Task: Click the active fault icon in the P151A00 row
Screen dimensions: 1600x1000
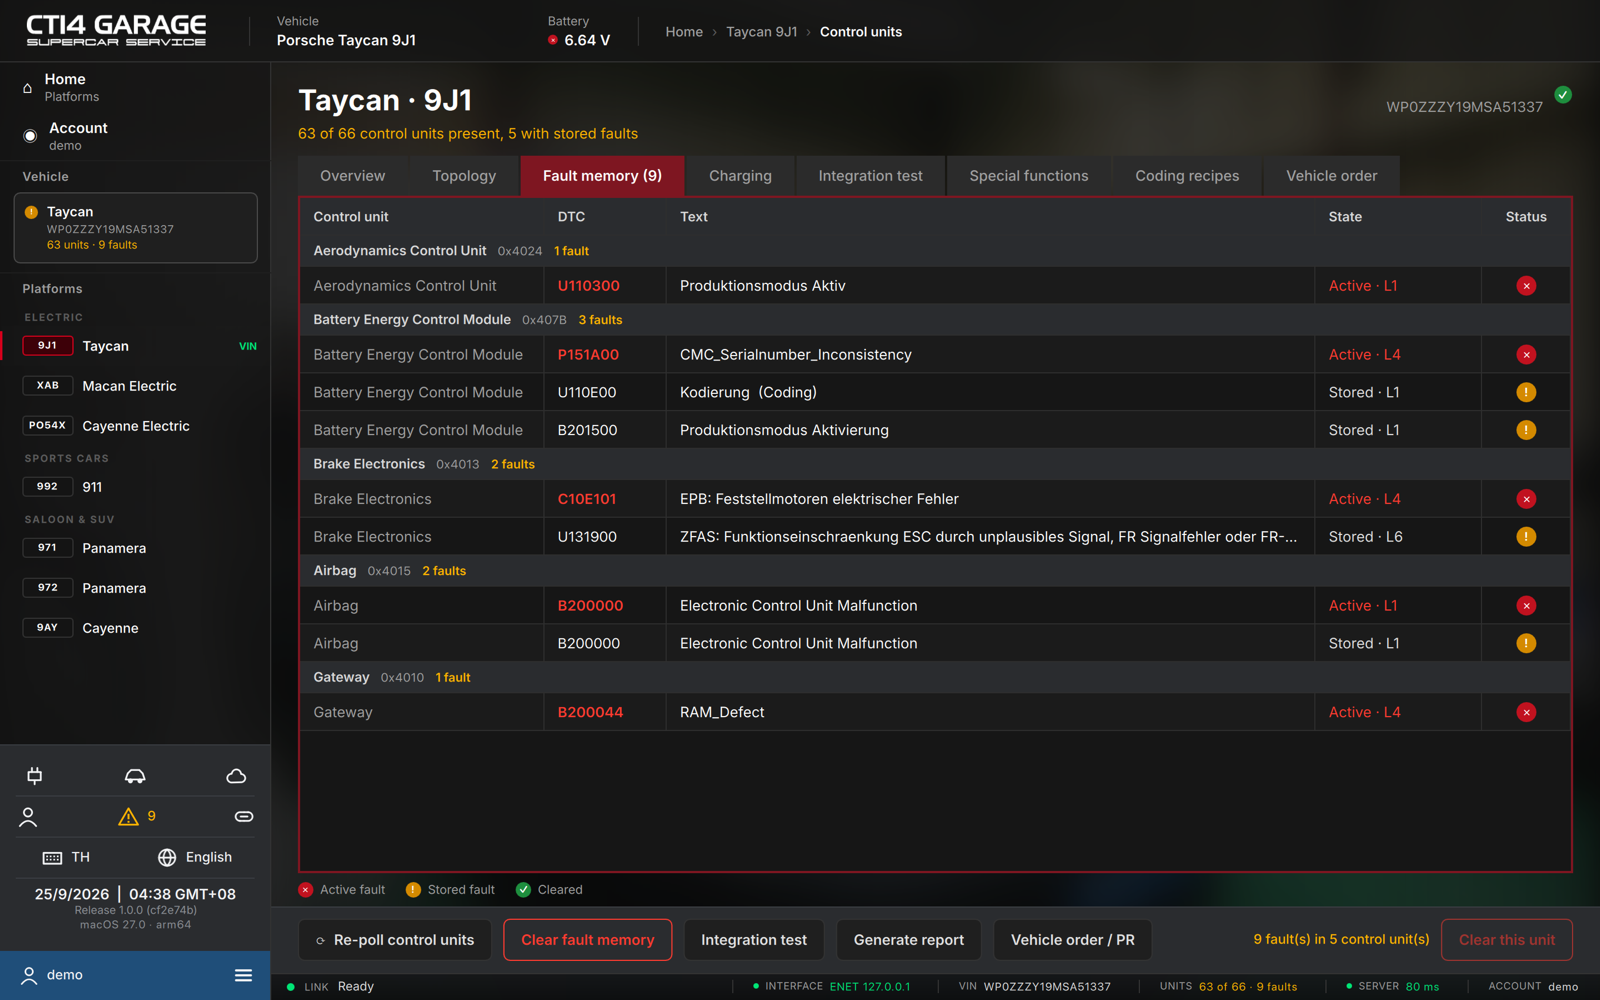Action: click(x=1526, y=355)
